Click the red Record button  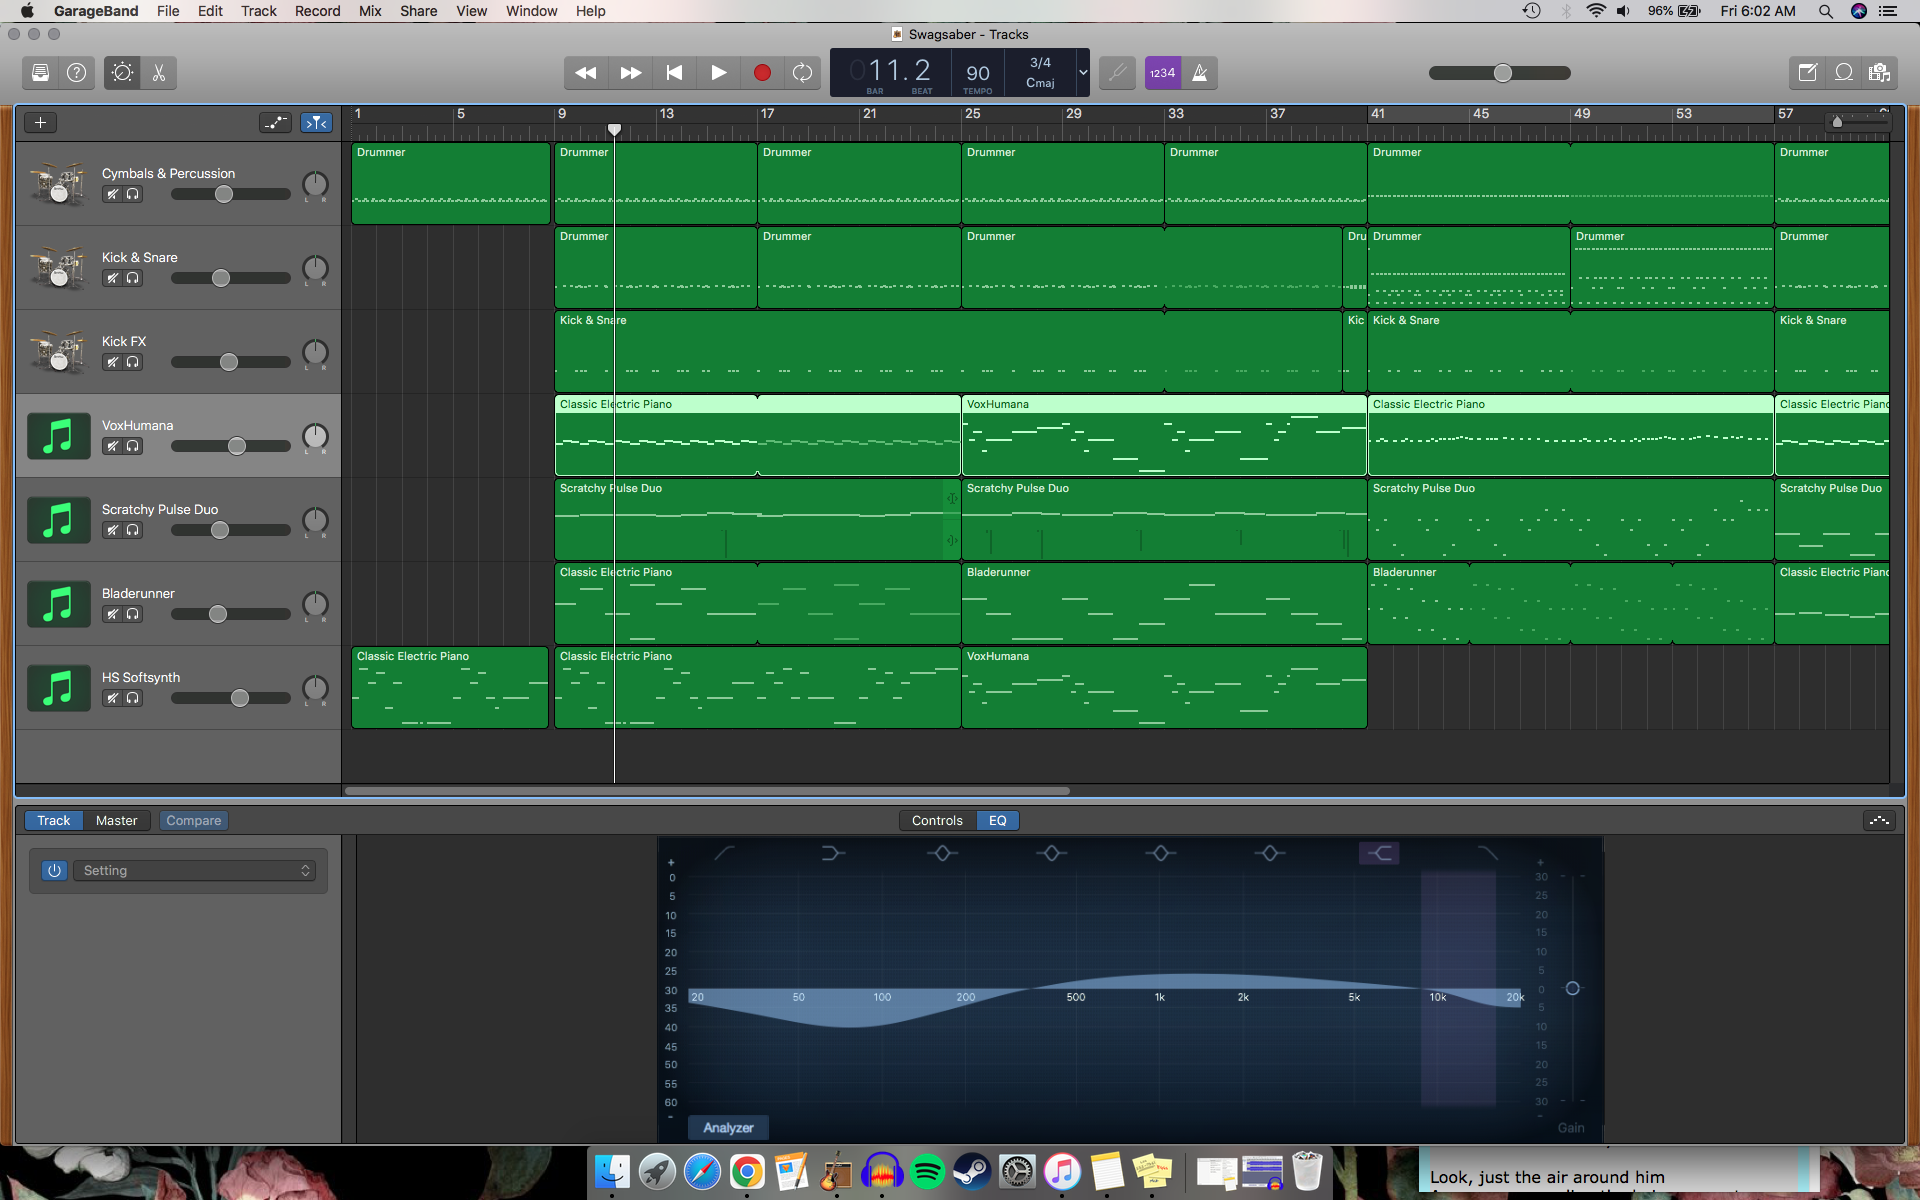[x=762, y=73]
